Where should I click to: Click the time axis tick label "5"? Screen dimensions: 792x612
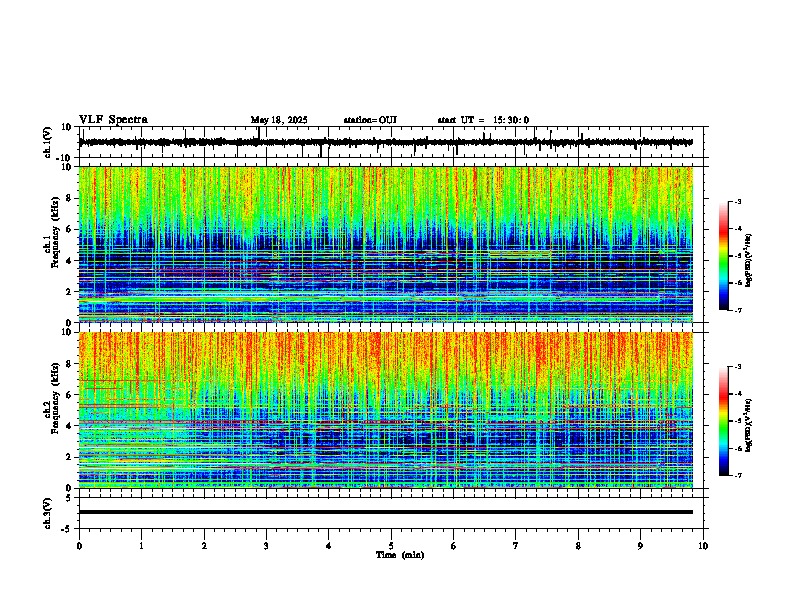(x=391, y=546)
